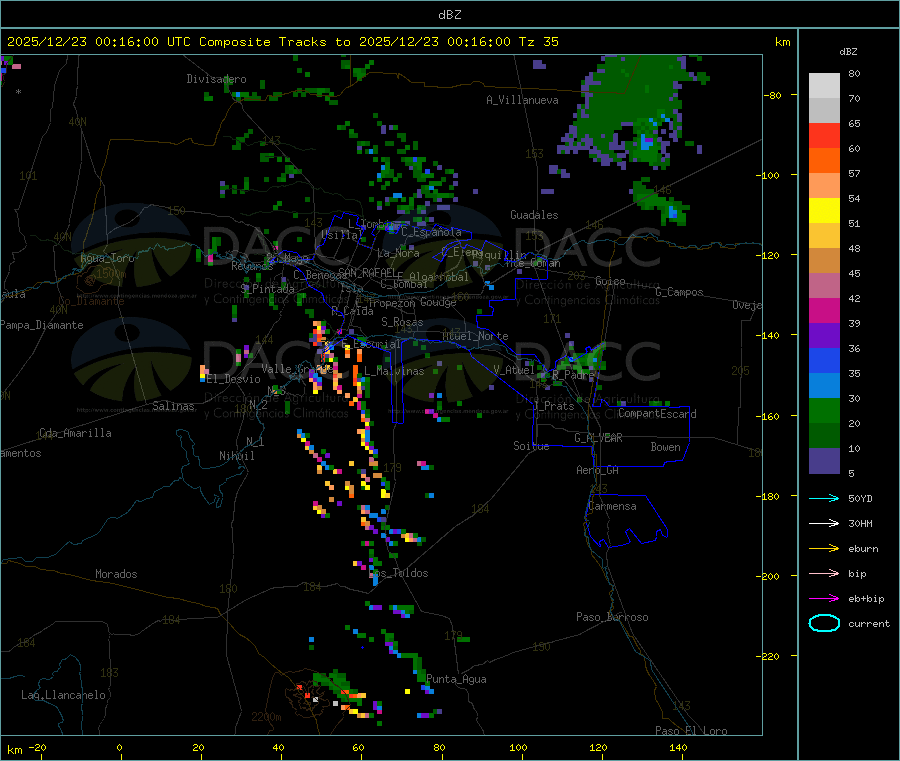900x761 pixels.
Task: Click the Punta_Agua map label
Action: [x=456, y=679]
